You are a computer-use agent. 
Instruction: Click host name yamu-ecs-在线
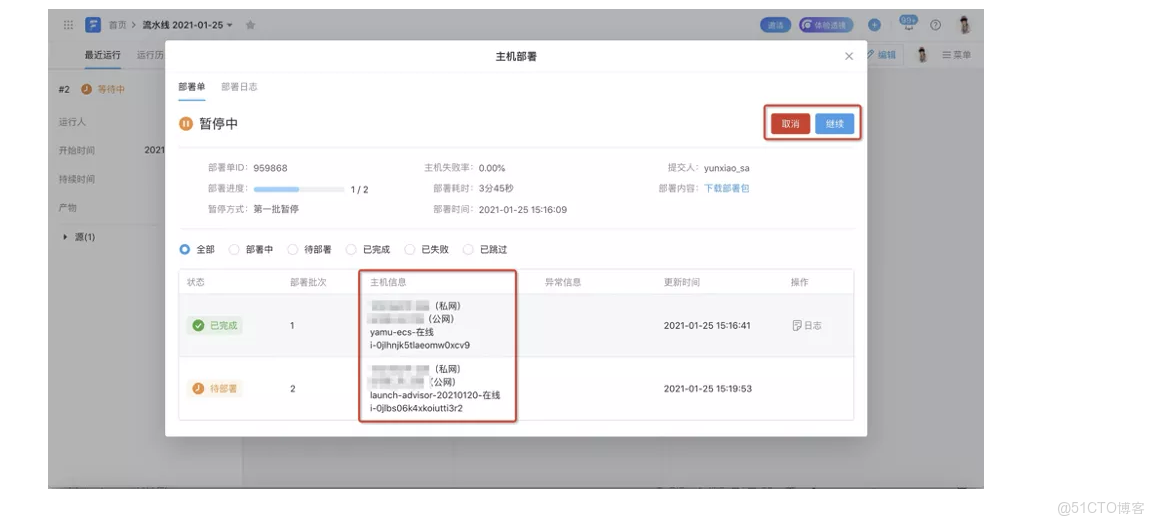[x=401, y=332]
